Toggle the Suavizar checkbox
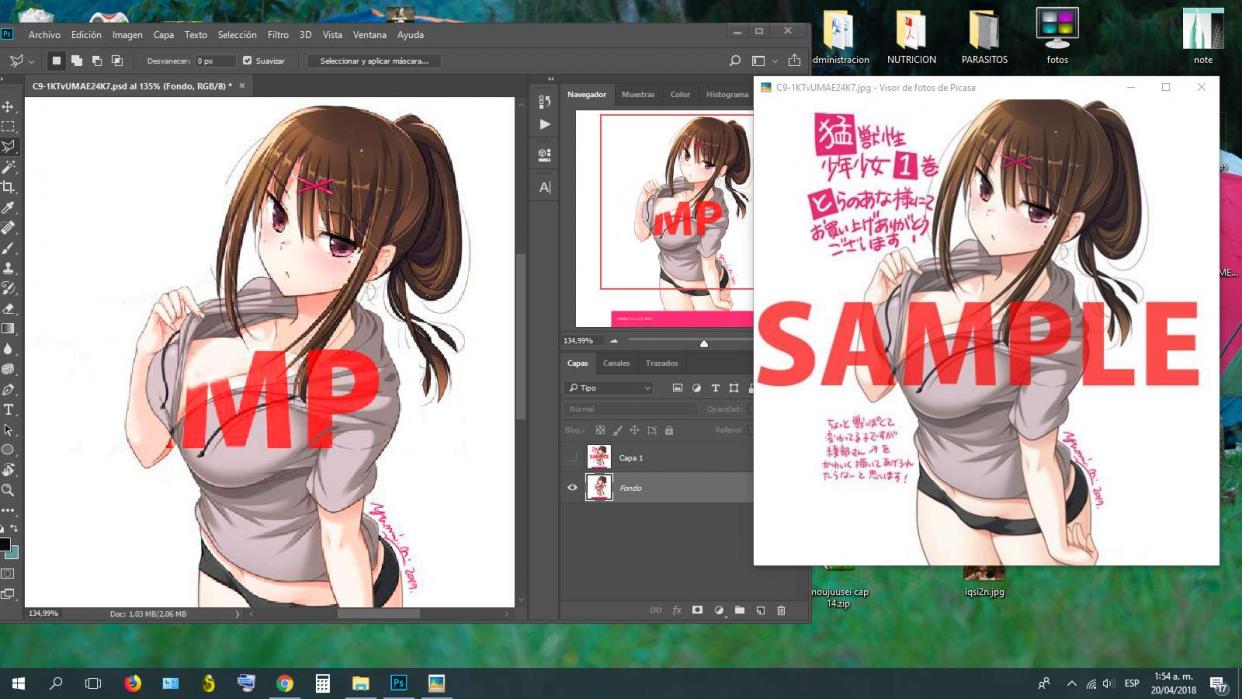Image resolution: width=1242 pixels, height=699 pixels. [x=247, y=61]
